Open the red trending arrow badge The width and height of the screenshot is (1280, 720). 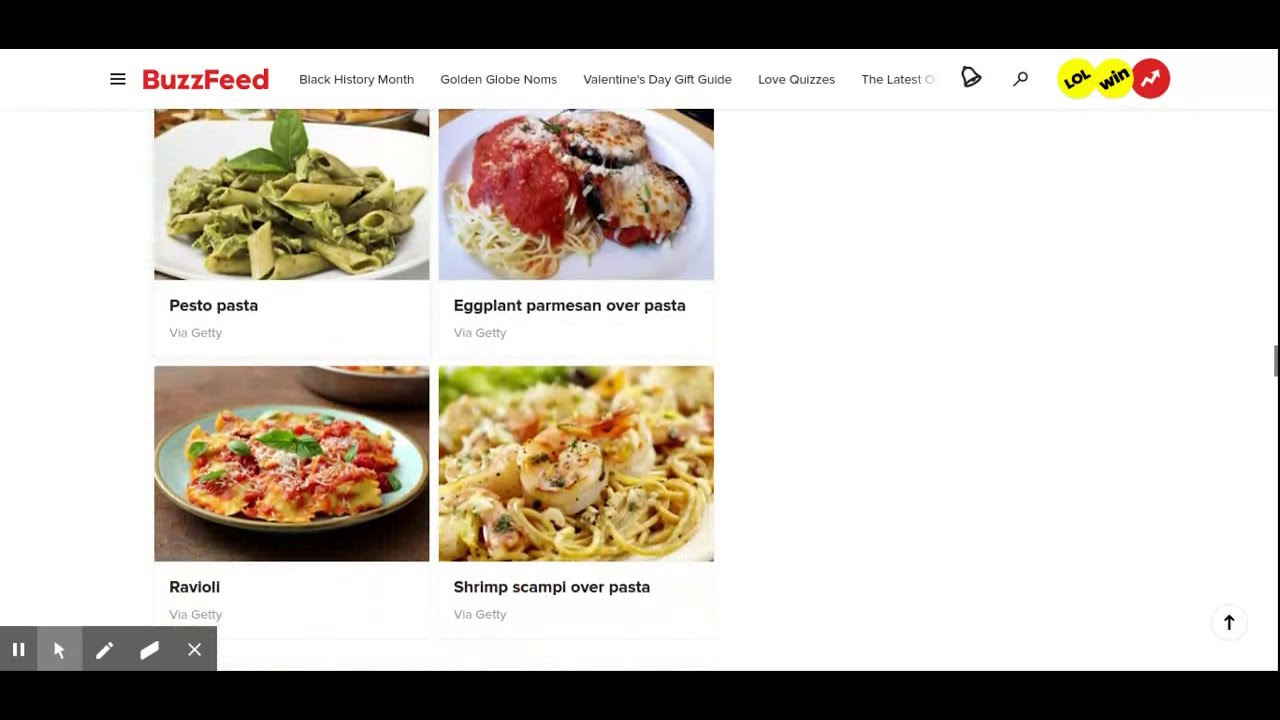[1151, 79]
